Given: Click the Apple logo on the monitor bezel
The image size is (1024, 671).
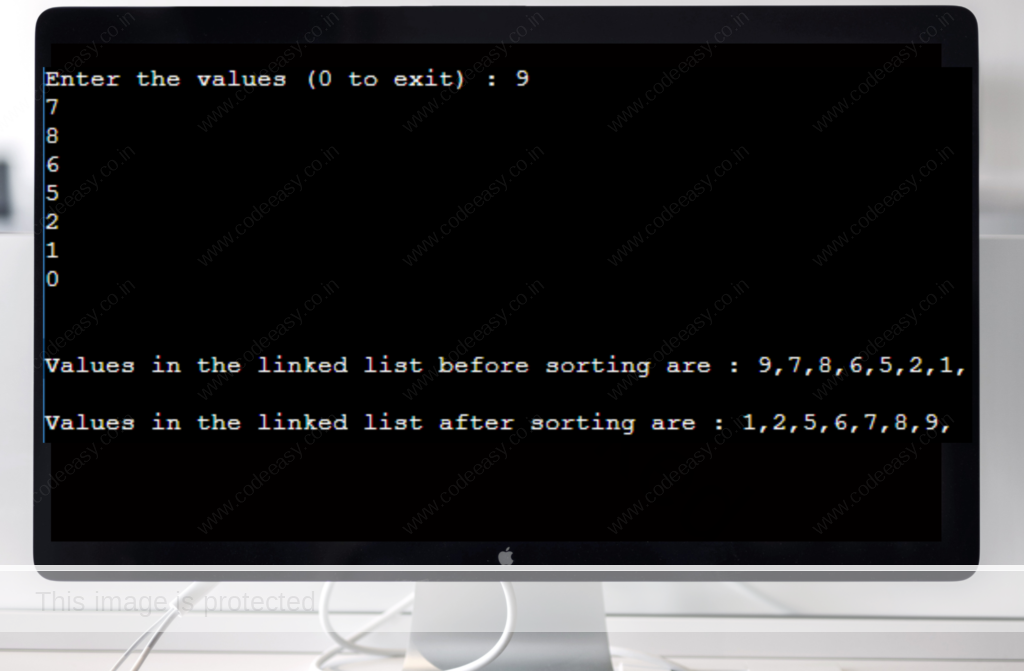Looking at the screenshot, I should pyautogui.click(x=505, y=557).
